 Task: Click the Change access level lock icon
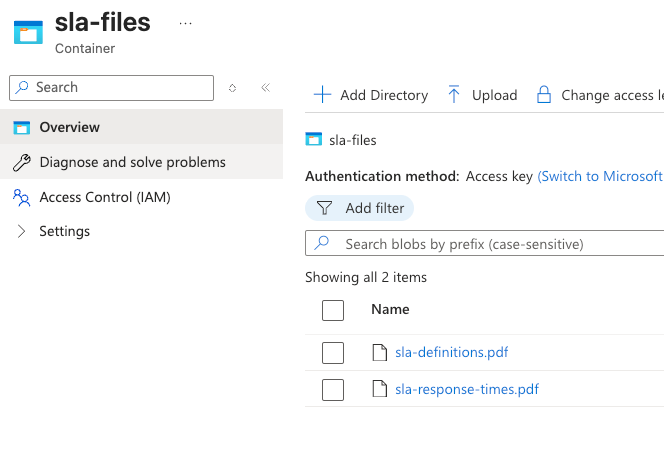click(x=544, y=95)
